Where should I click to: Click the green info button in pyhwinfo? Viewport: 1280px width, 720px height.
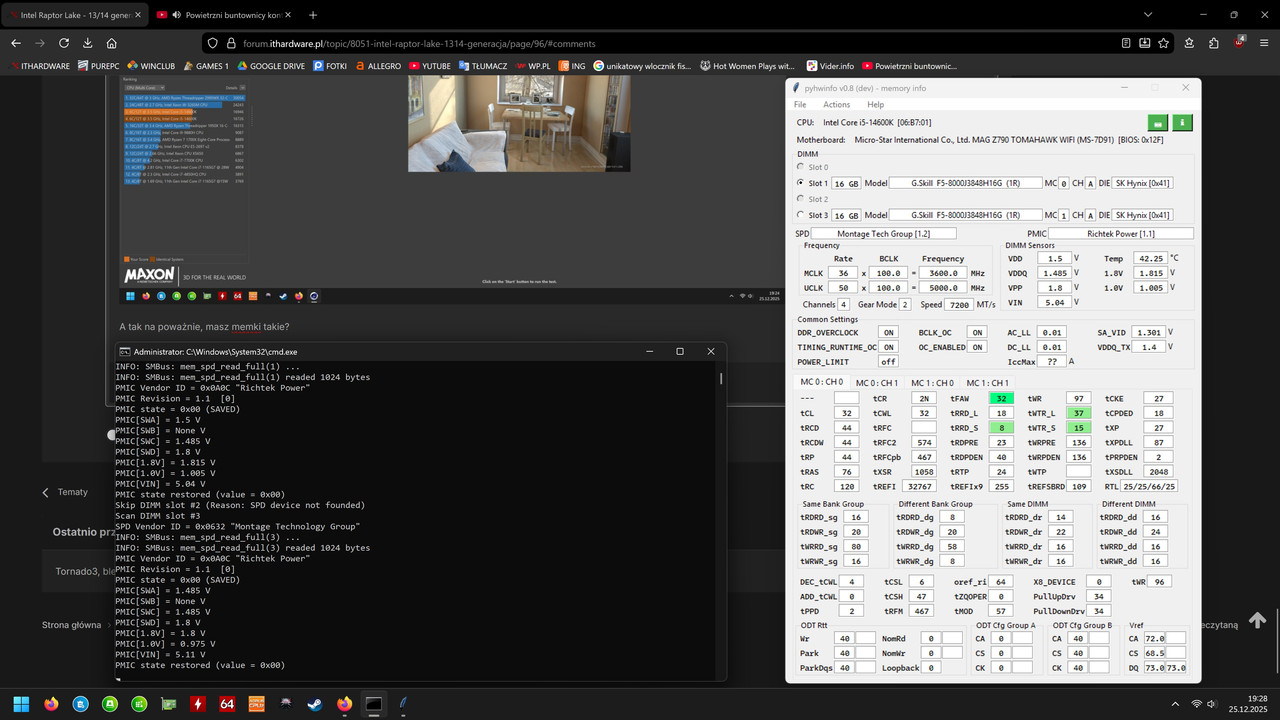1182,123
